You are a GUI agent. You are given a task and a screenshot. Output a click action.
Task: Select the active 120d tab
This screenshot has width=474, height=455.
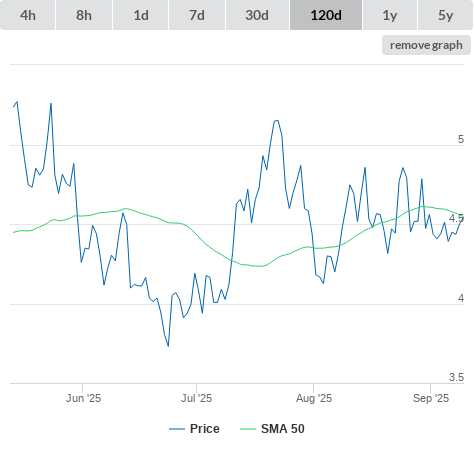pyautogui.click(x=326, y=15)
